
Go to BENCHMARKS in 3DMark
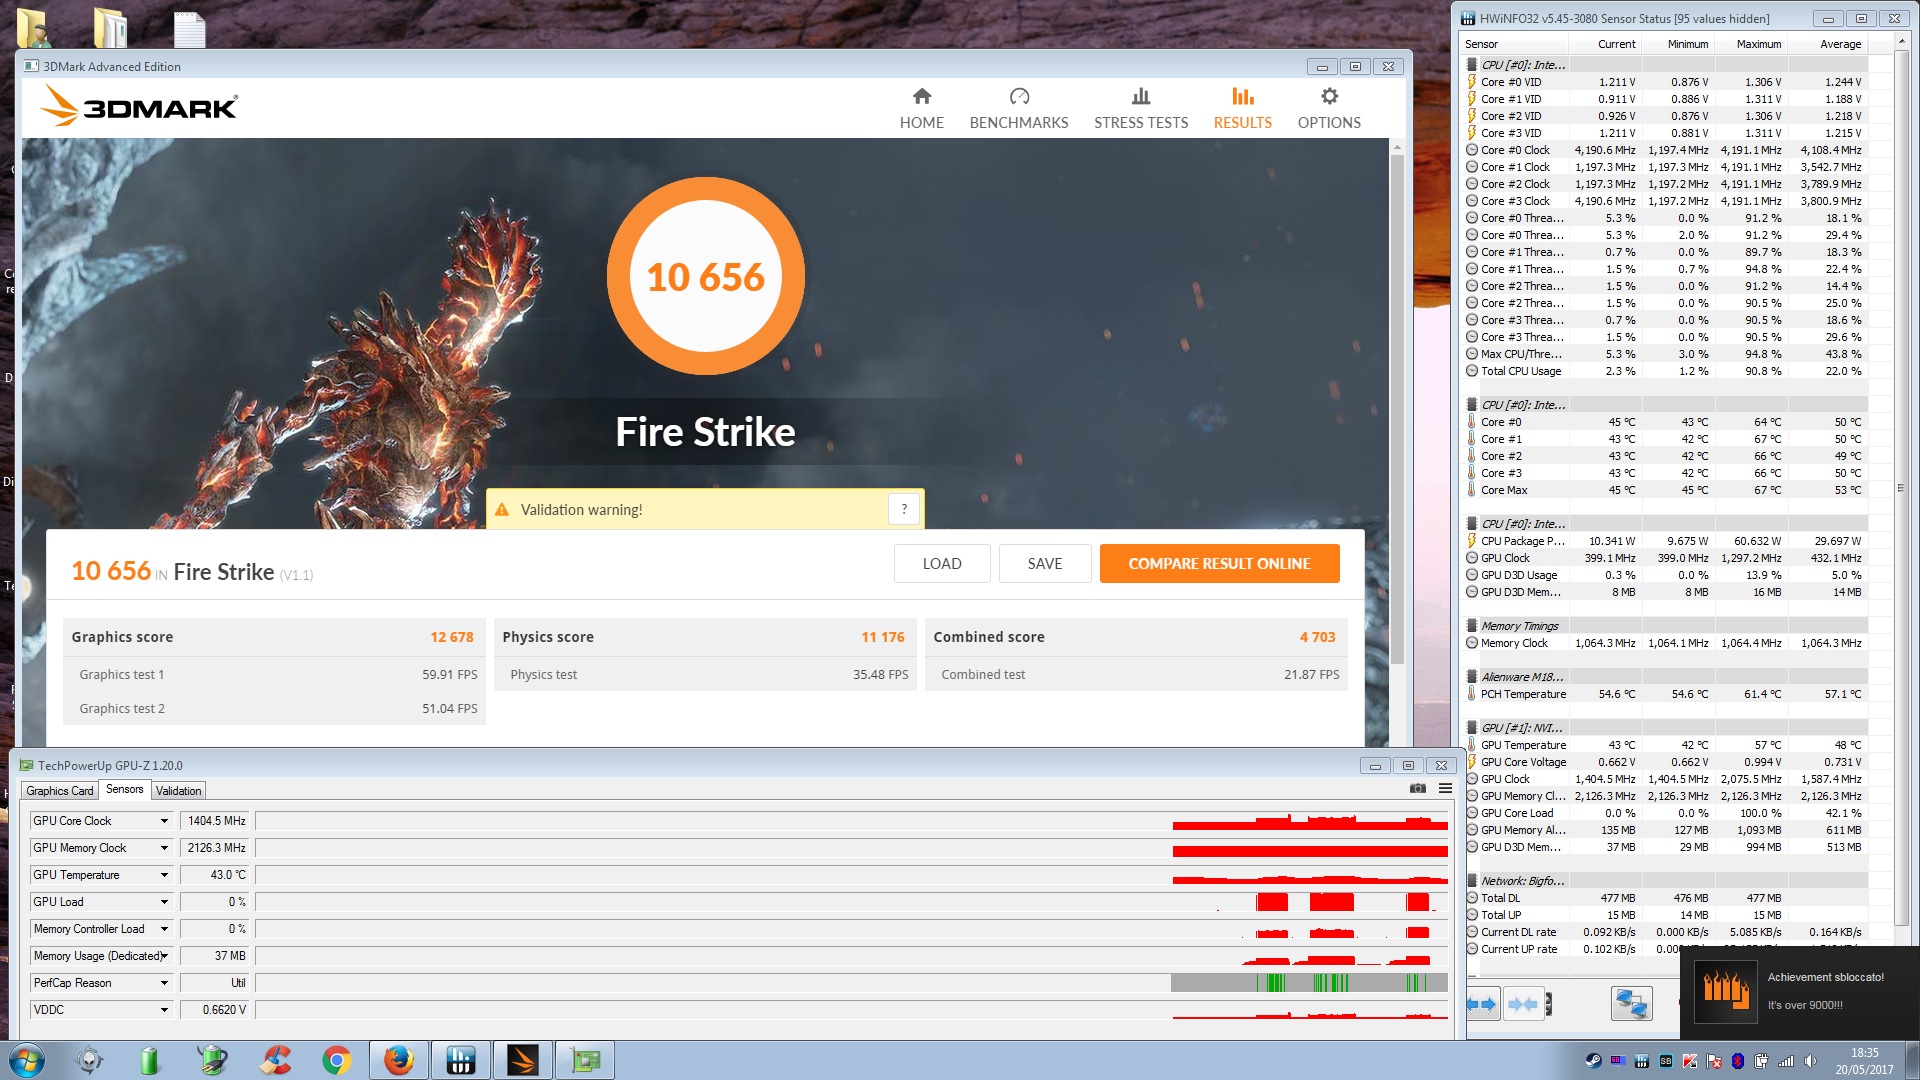(x=1018, y=108)
